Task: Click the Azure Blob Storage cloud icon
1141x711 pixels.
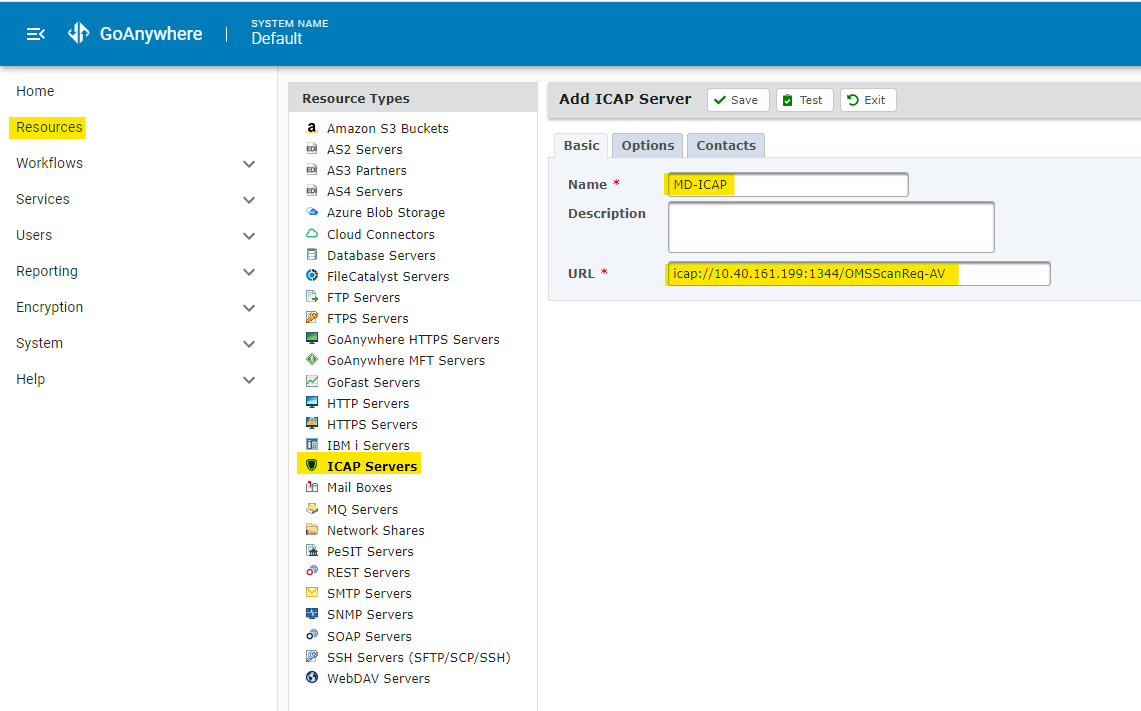Action: pos(312,212)
